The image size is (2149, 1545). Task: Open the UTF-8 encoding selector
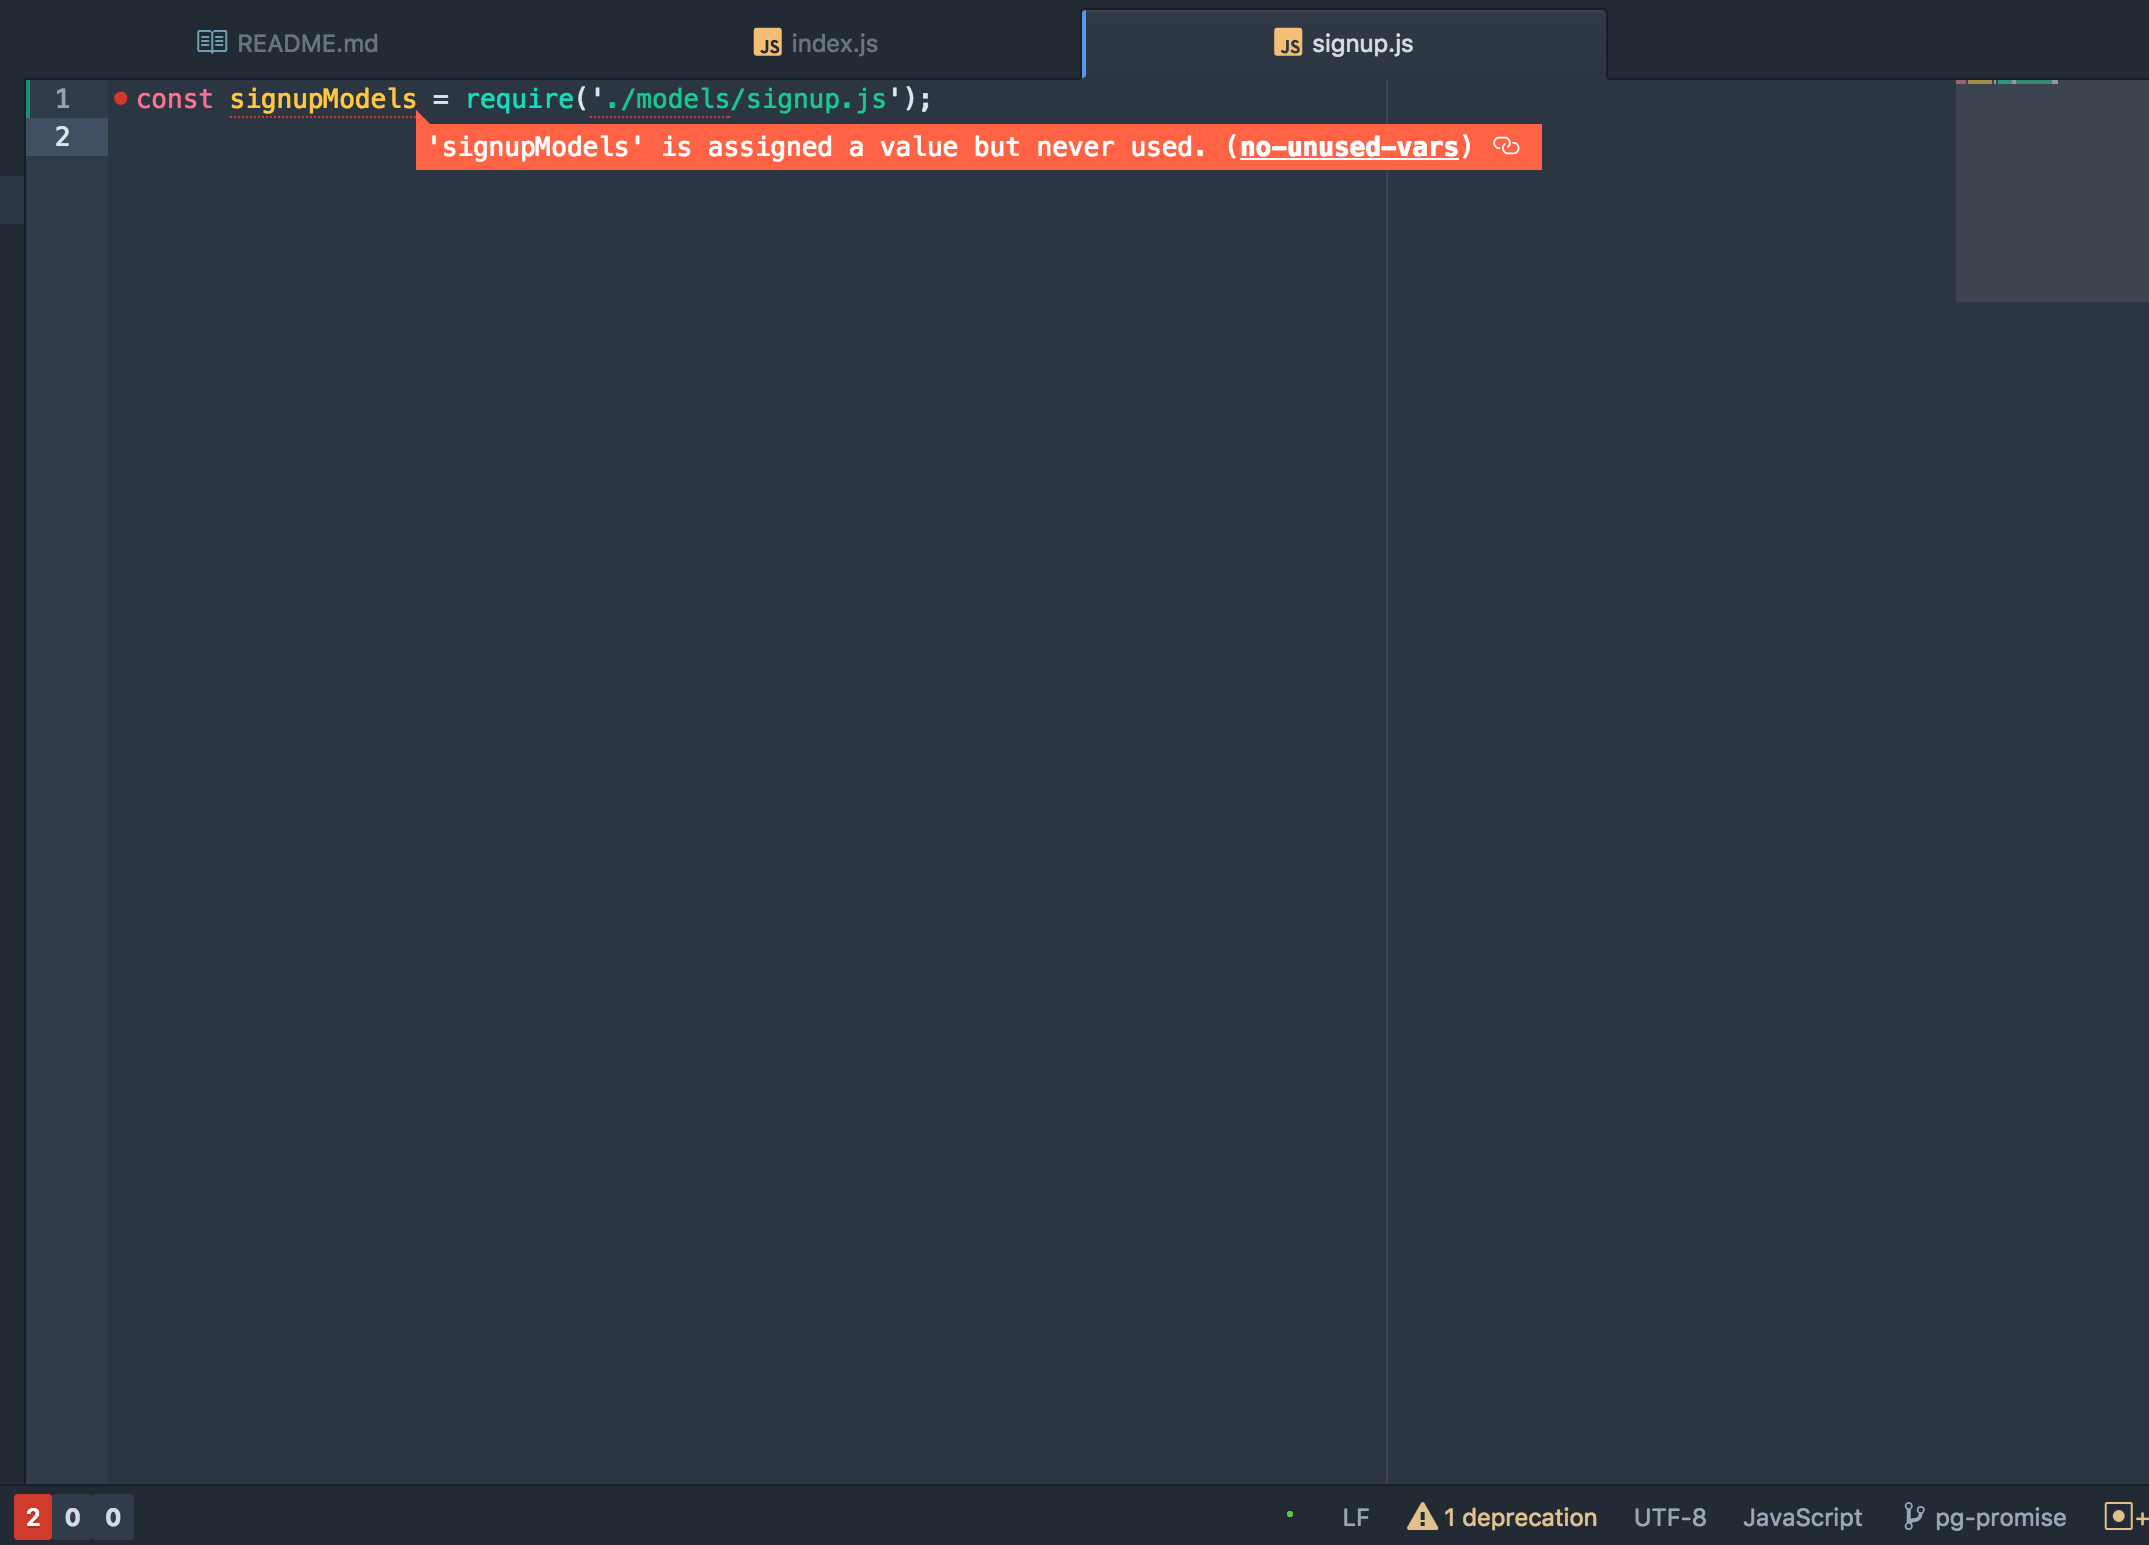pos(1669,1516)
